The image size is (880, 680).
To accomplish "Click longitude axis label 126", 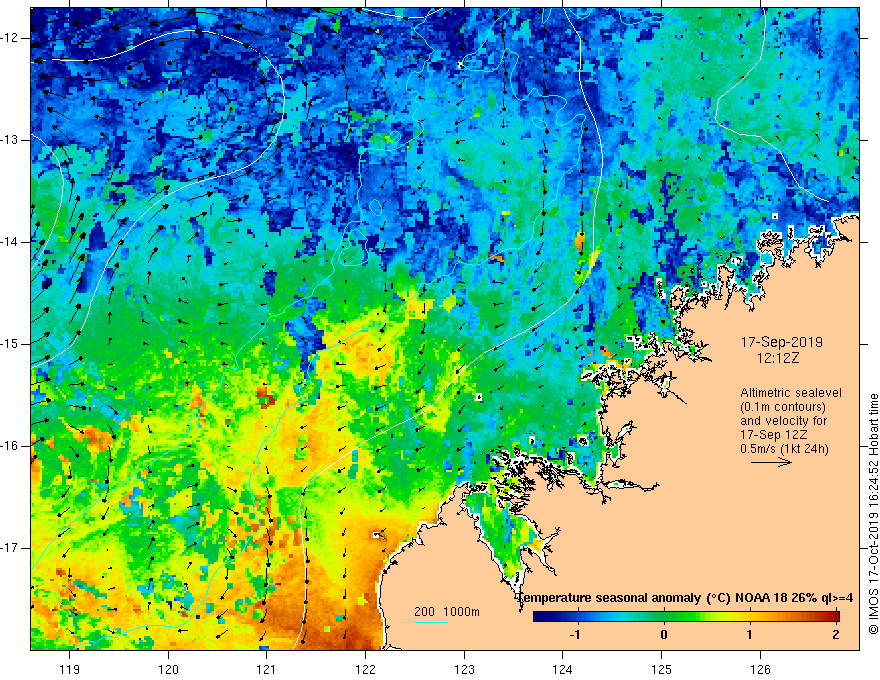I will [x=760, y=669].
